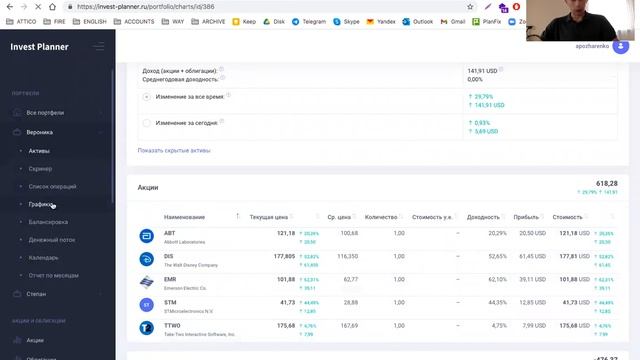The image size is (640, 360).
Task: Open the browser home page icon
Action: click(x=52, y=7)
